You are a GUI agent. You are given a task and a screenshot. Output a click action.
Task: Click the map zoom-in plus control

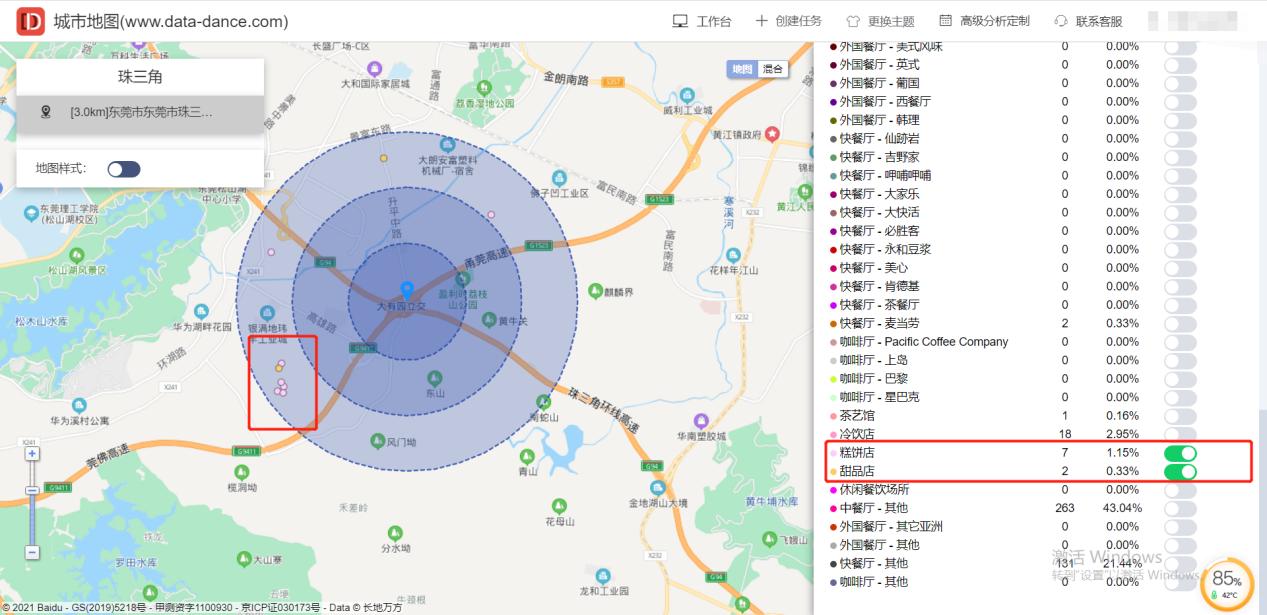(x=32, y=452)
